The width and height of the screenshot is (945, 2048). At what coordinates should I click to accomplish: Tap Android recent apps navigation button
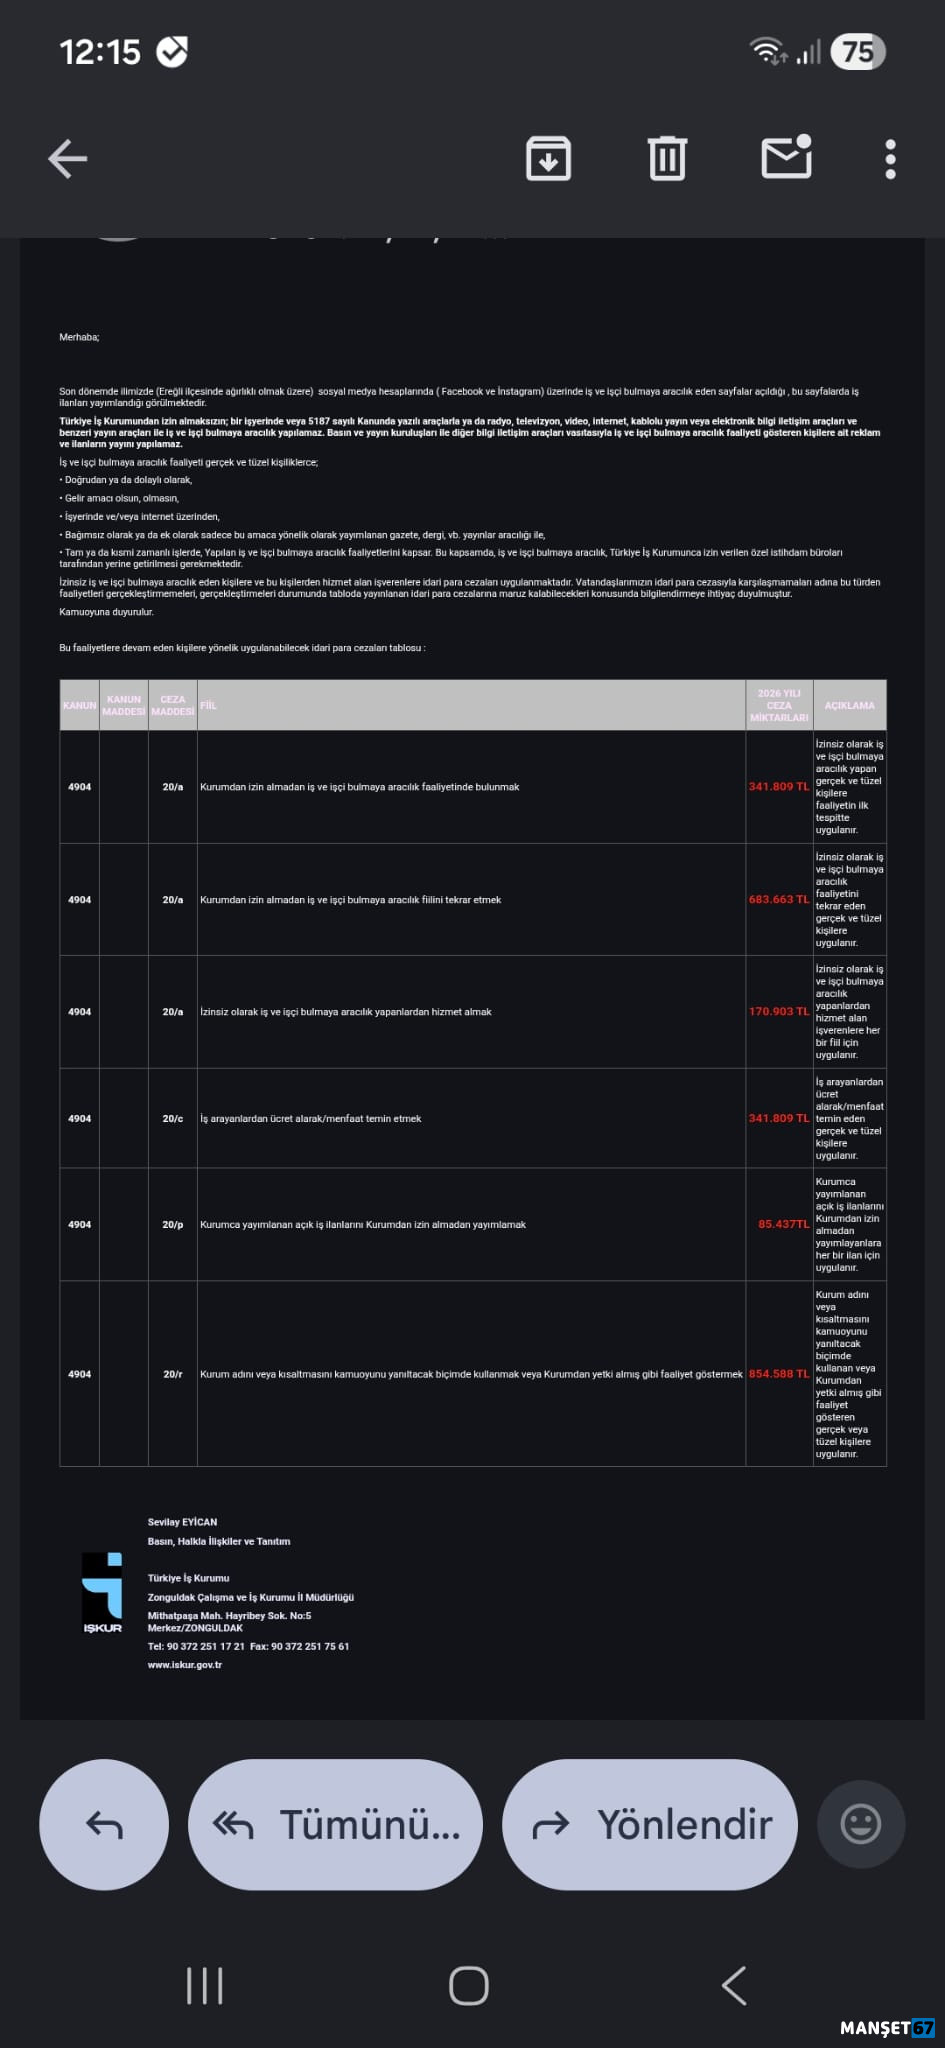(x=205, y=1986)
